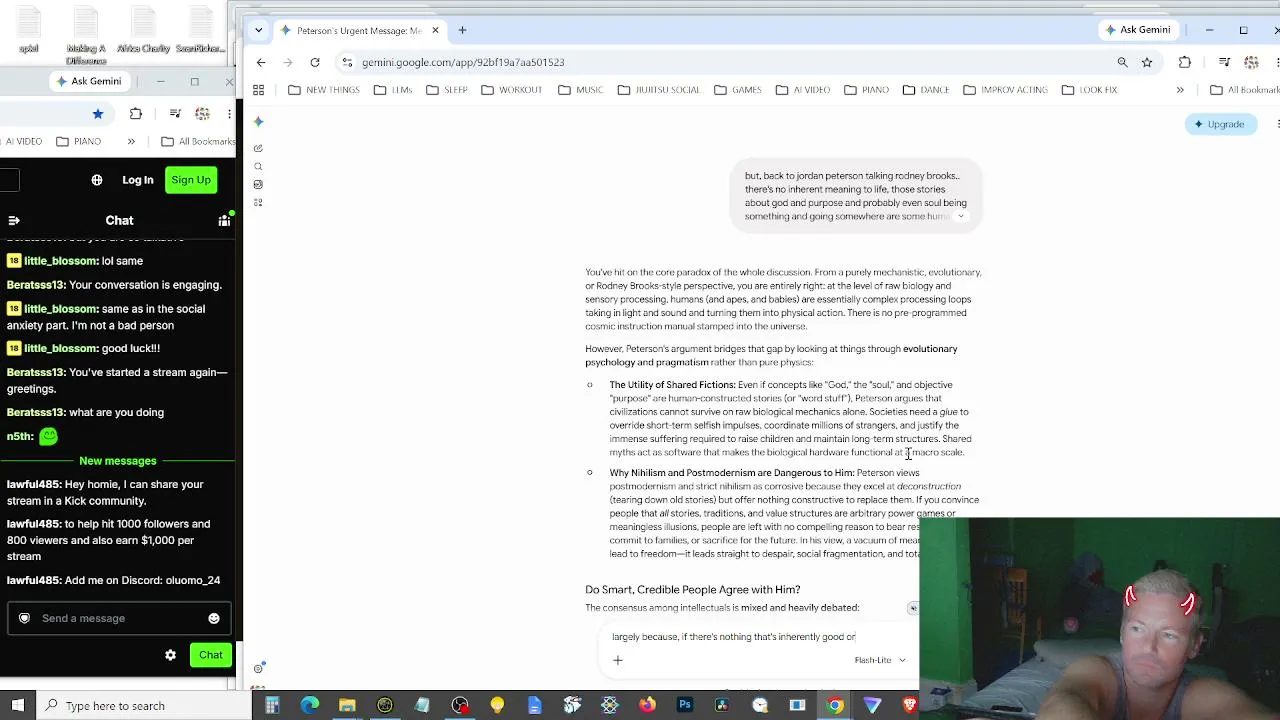
Task: Jump to New messages in Kick chat
Action: point(118,461)
